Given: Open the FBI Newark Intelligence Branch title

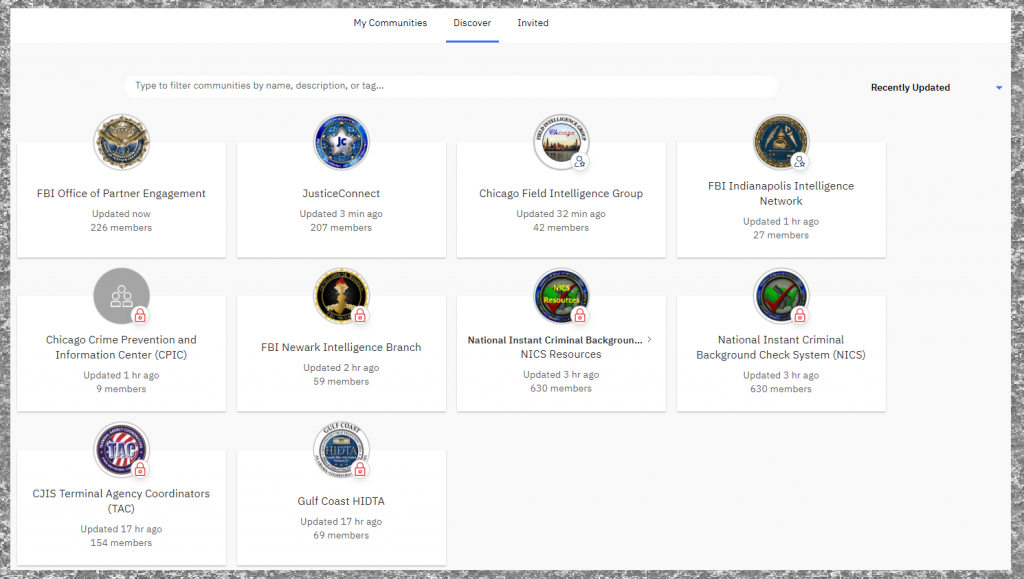Looking at the screenshot, I should coord(341,348).
